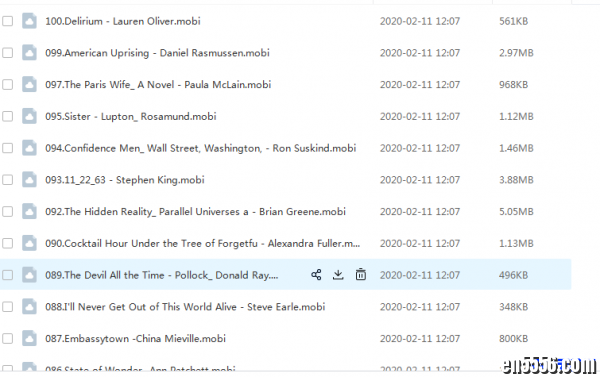Click the modified date of 093.11_22_63

click(420, 180)
